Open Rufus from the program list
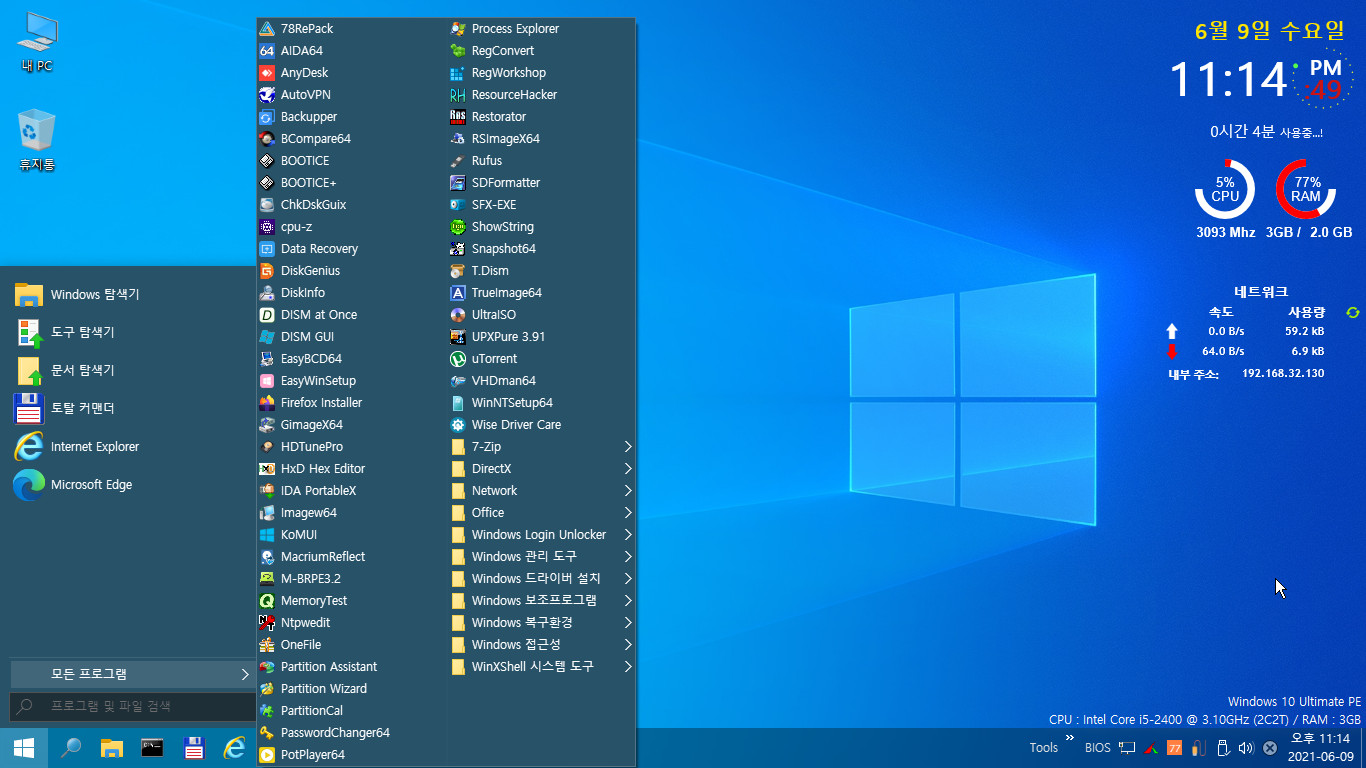1366x768 pixels. tap(541, 161)
